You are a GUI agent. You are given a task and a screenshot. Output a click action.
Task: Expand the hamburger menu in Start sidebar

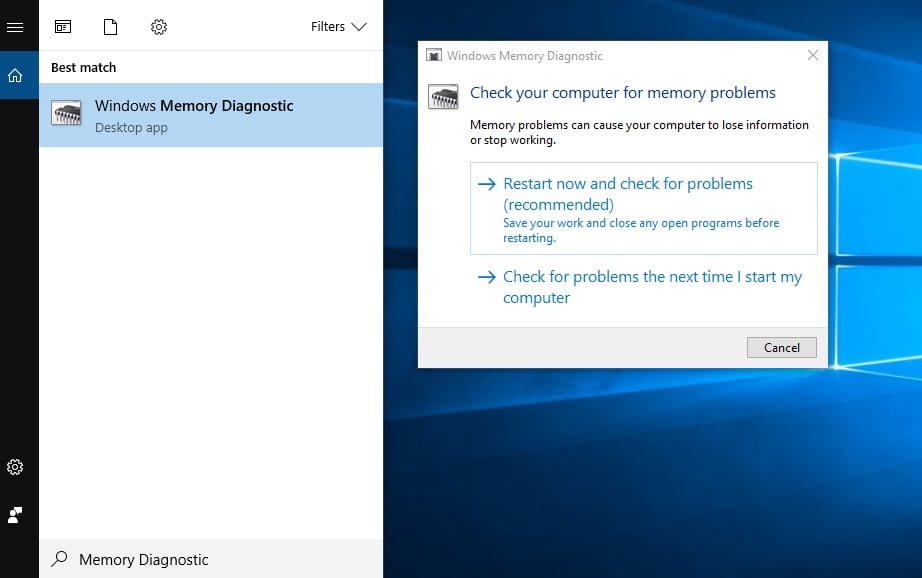click(x=15, y=27)
